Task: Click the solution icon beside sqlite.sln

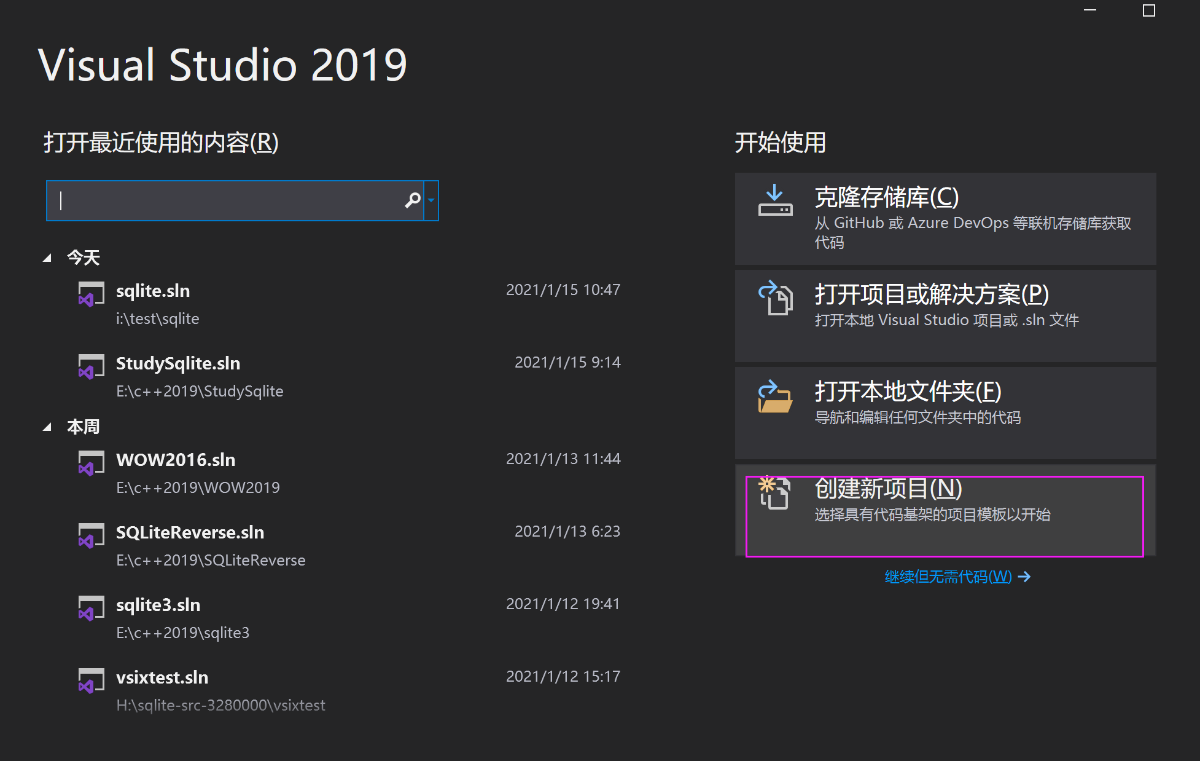Action: 91,293
